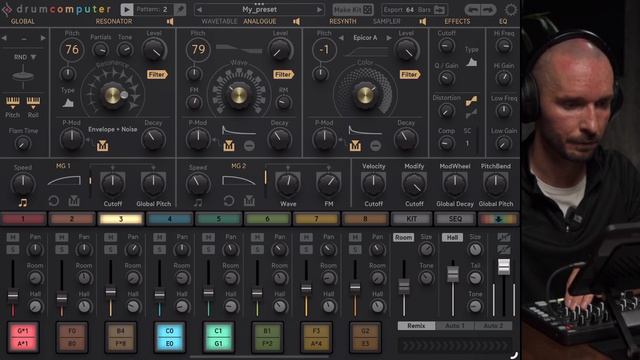The image size is (640, 360).
Task: Click the Resynth envelope minus circle icon
Action: coord(376,145)
